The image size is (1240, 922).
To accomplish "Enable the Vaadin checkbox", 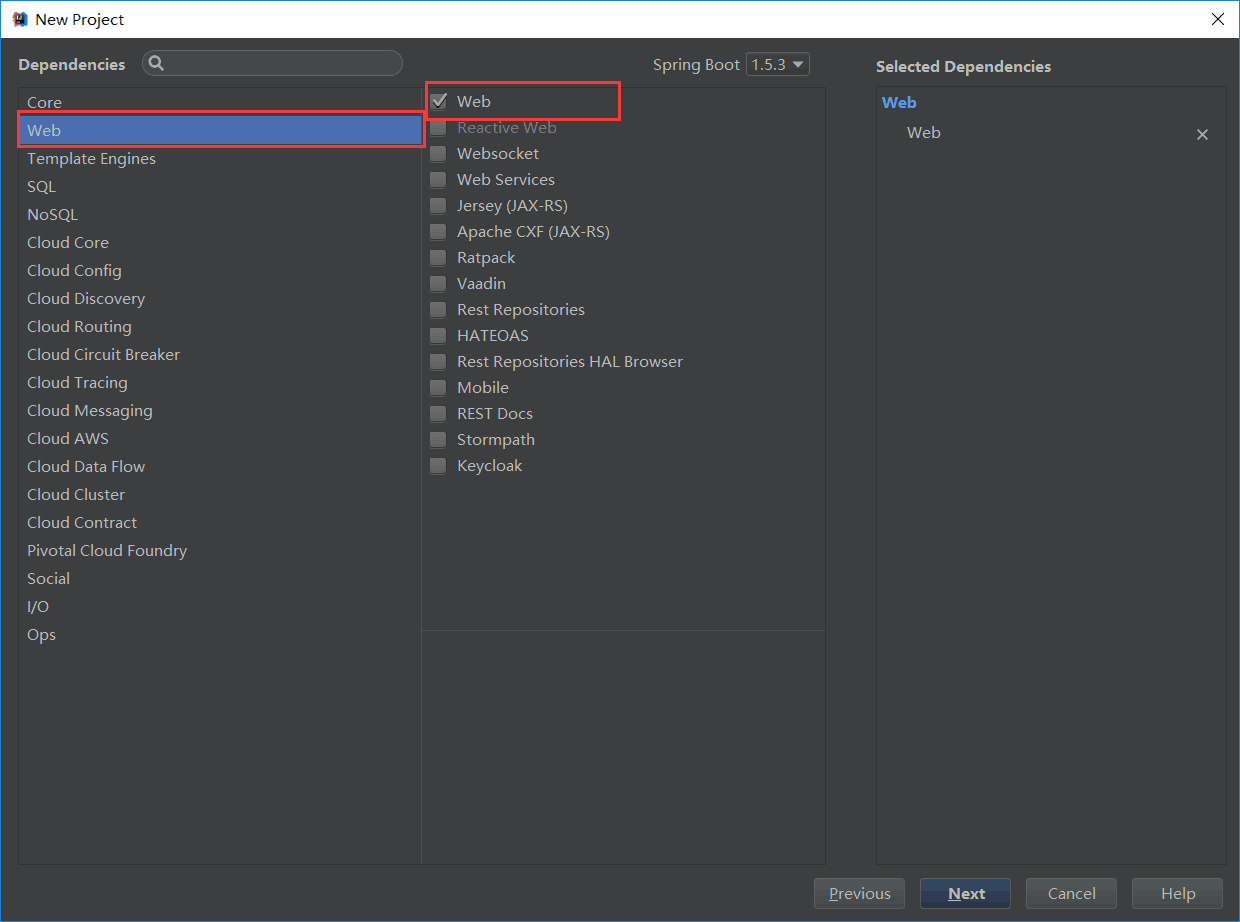I will (x=438, y=283).
